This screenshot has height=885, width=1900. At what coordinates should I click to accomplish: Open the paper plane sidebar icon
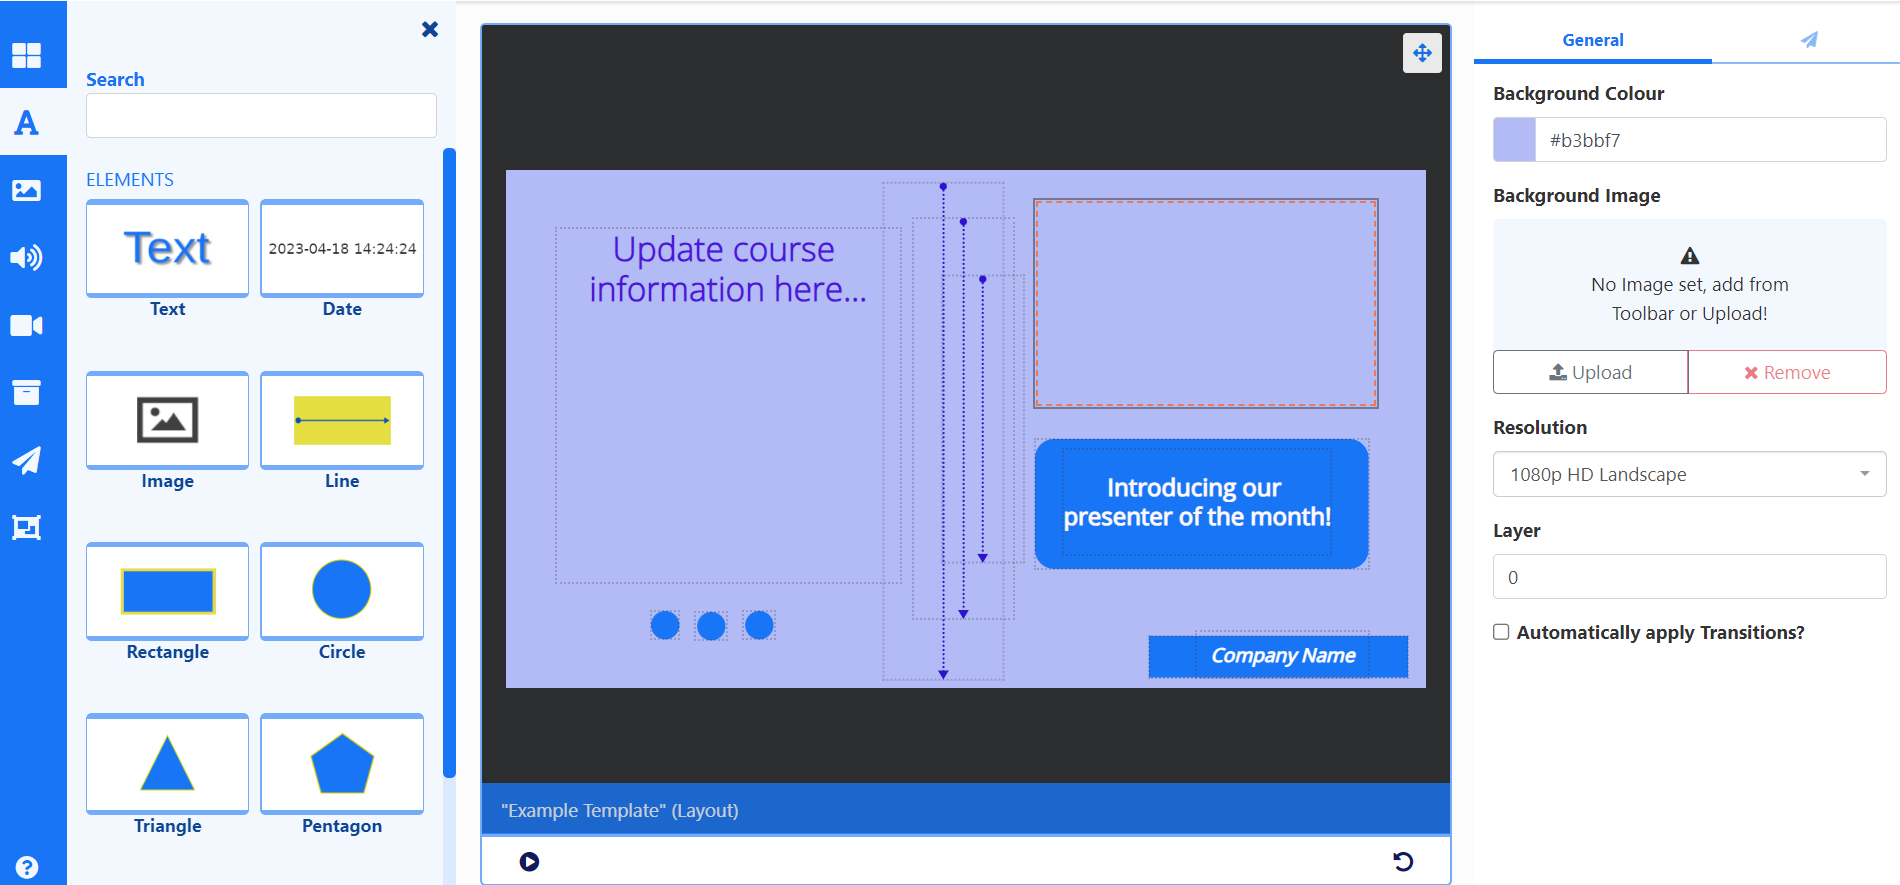click(26, 460)
